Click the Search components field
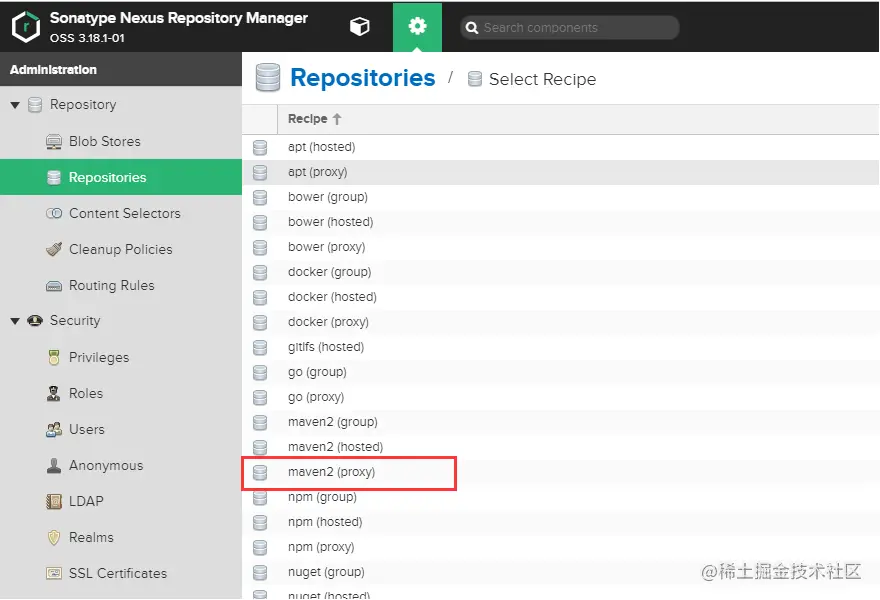880x600 pixels. [570, 28]
